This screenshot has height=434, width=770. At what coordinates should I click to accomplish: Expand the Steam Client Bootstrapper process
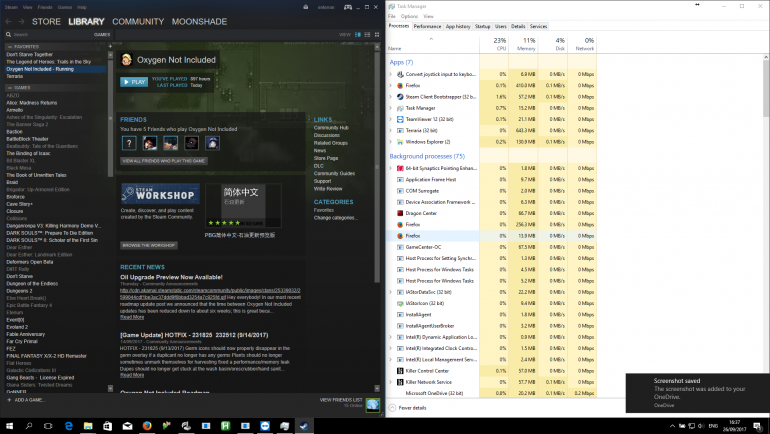point(389,97)
